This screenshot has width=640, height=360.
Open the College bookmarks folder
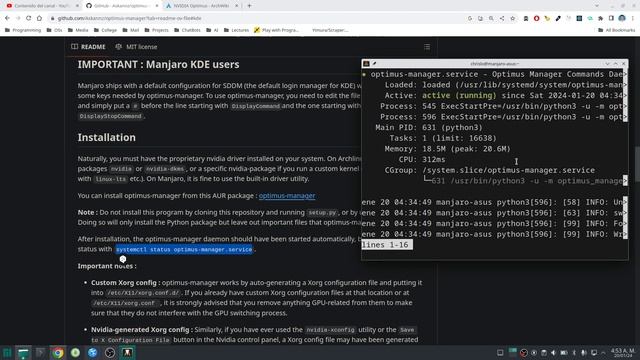105,30
